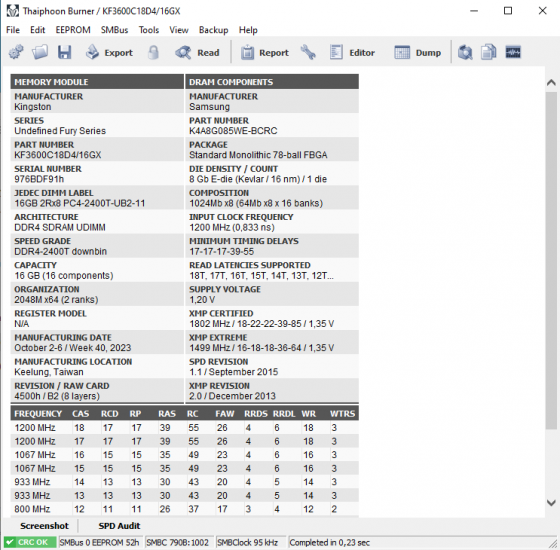Select part number KF3600C18D4/16GX value
Viewport: 560px width, 550px height.
coord(58,155)
